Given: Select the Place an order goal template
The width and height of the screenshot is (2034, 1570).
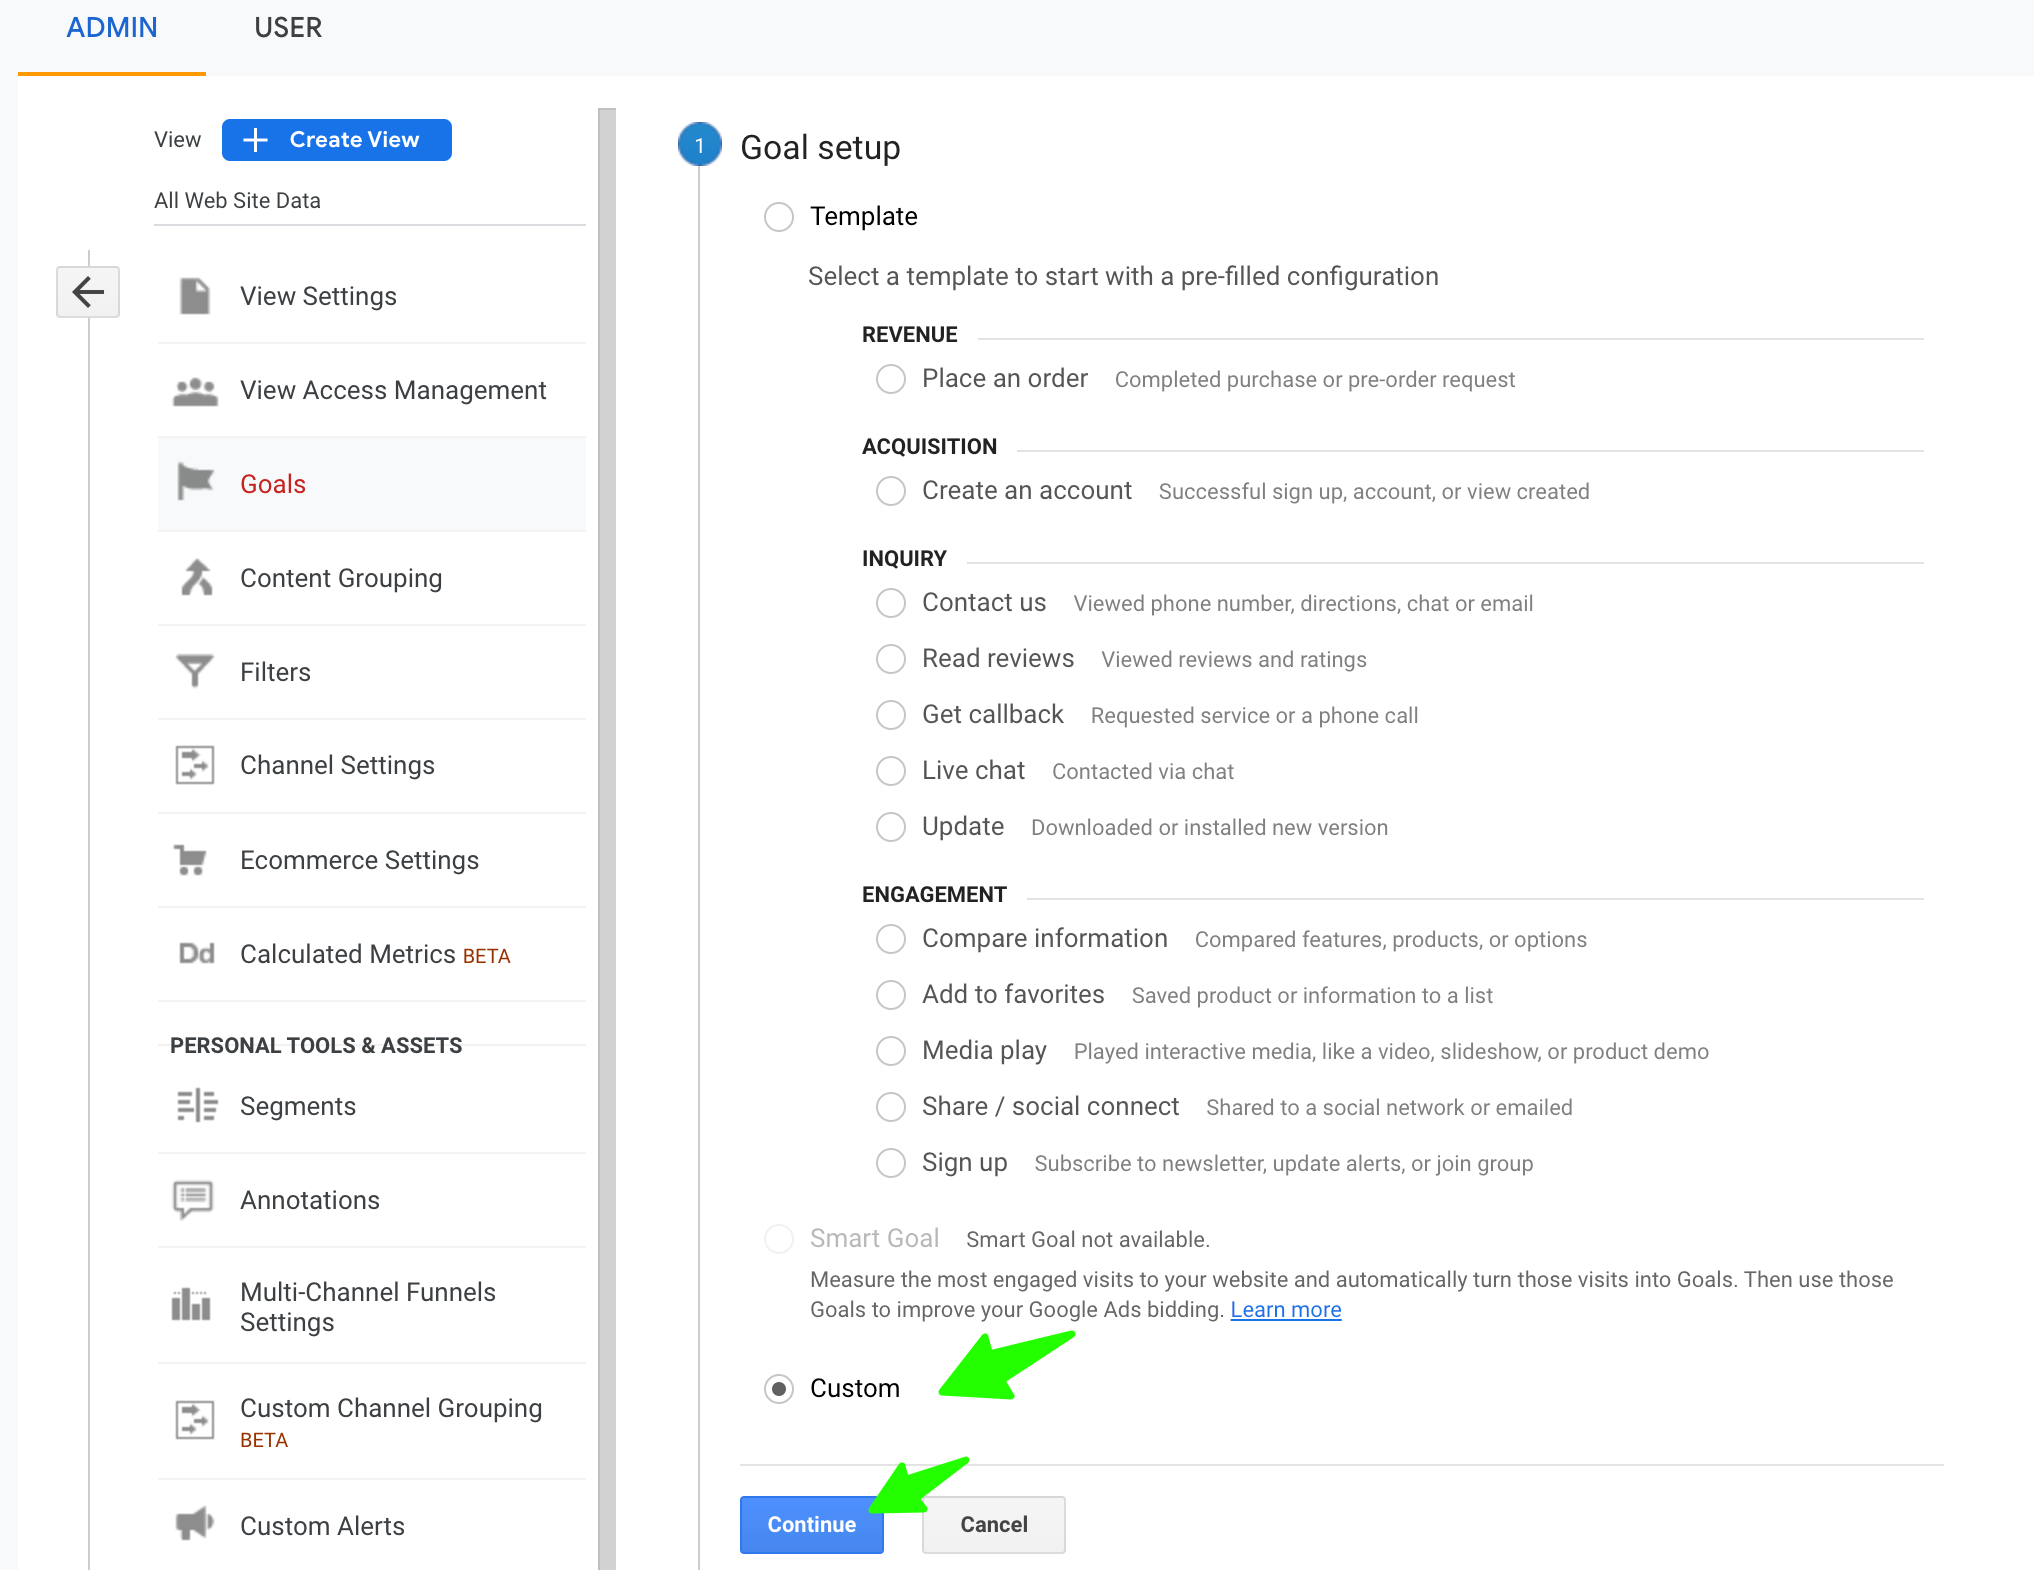Looking at the screenshot, I should (x=891, y=379).
